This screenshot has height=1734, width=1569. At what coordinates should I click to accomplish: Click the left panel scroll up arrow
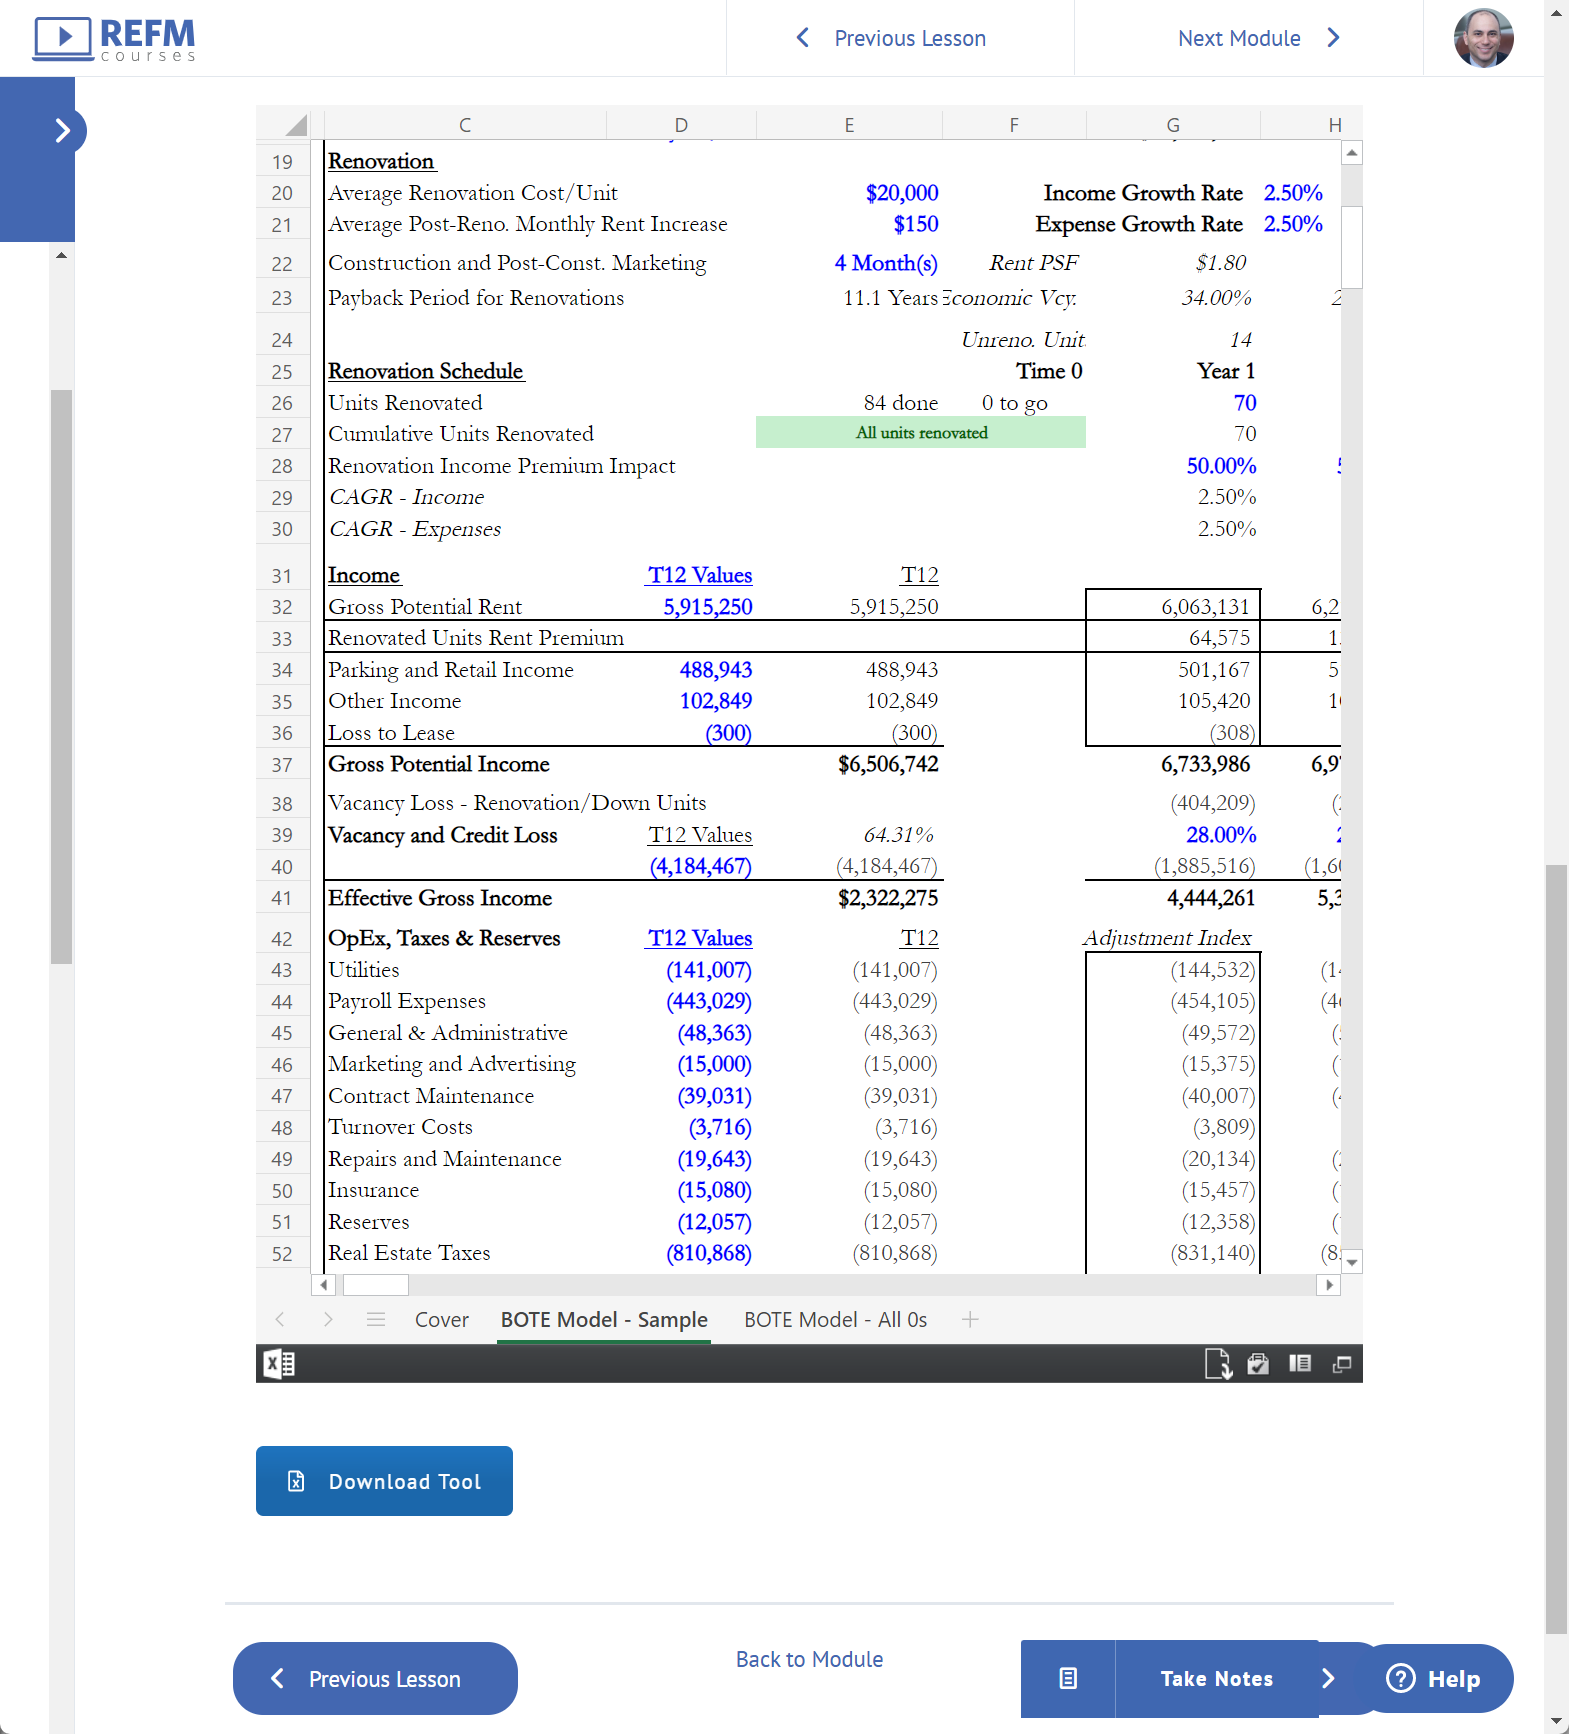click(x=62, y=256)
